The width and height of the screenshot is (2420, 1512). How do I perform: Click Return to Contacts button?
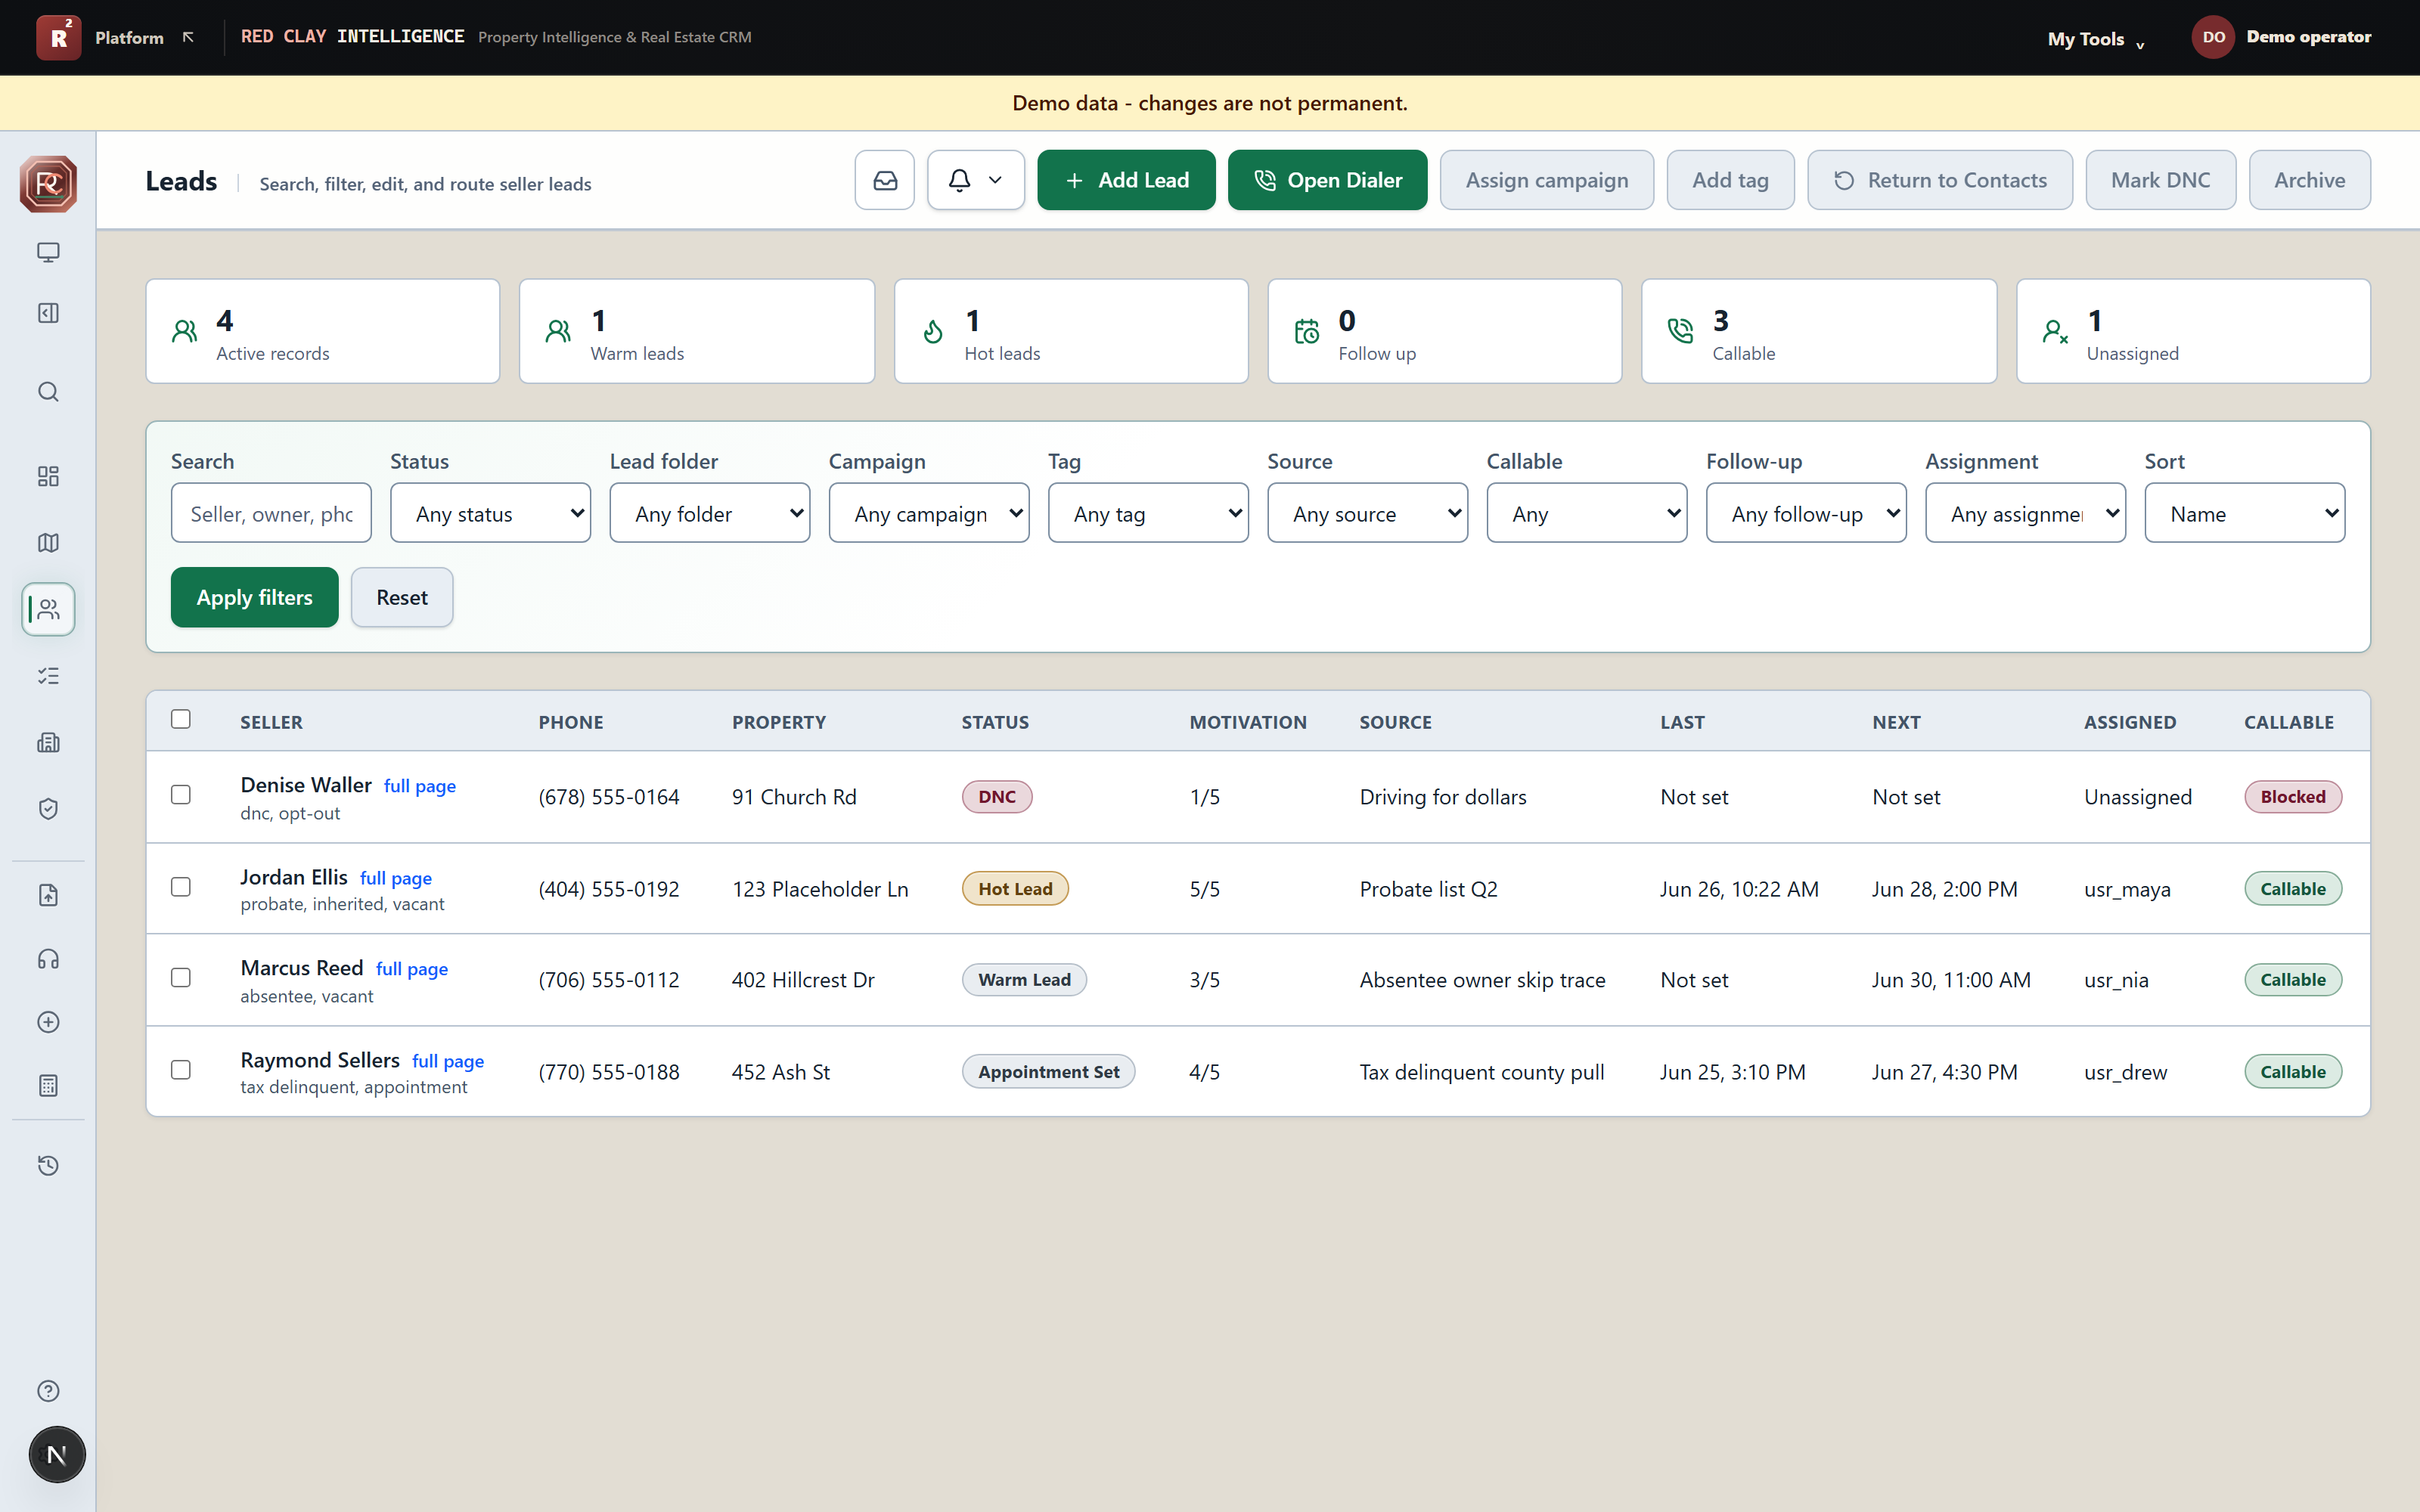coord(1940,180)
